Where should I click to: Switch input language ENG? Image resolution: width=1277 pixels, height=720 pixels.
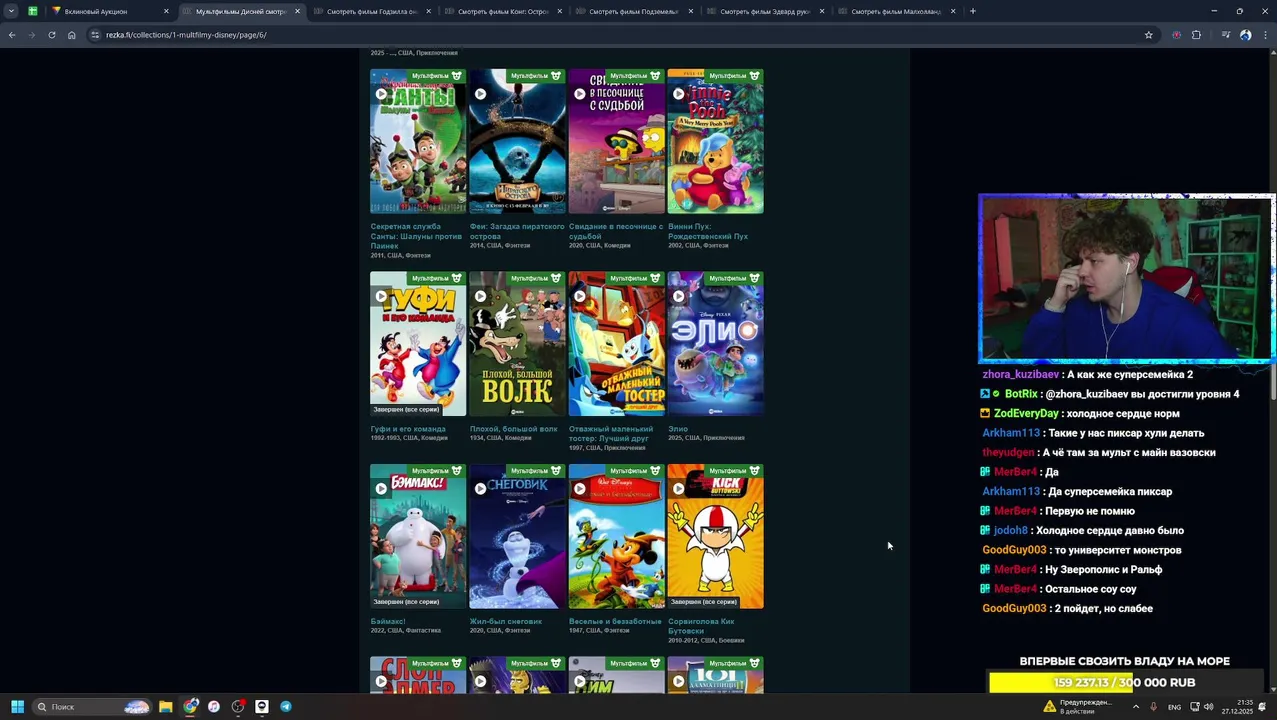[x=1174, y=707]
